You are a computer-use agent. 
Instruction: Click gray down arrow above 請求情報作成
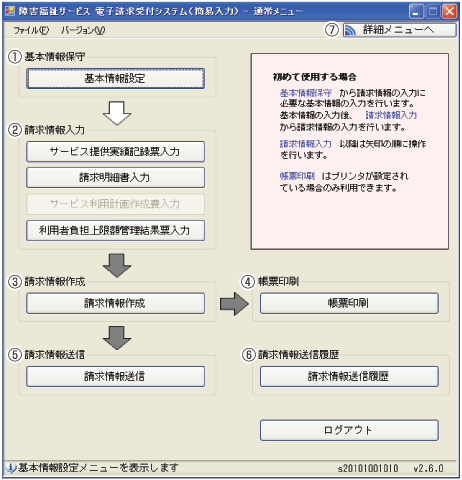point(117,265)
